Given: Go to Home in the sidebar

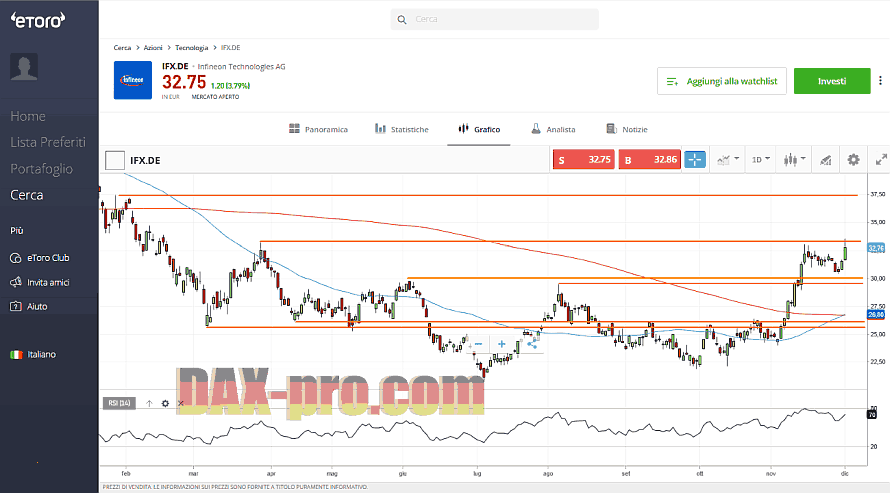Looking at the screenshot, I should tap(28, 116).
